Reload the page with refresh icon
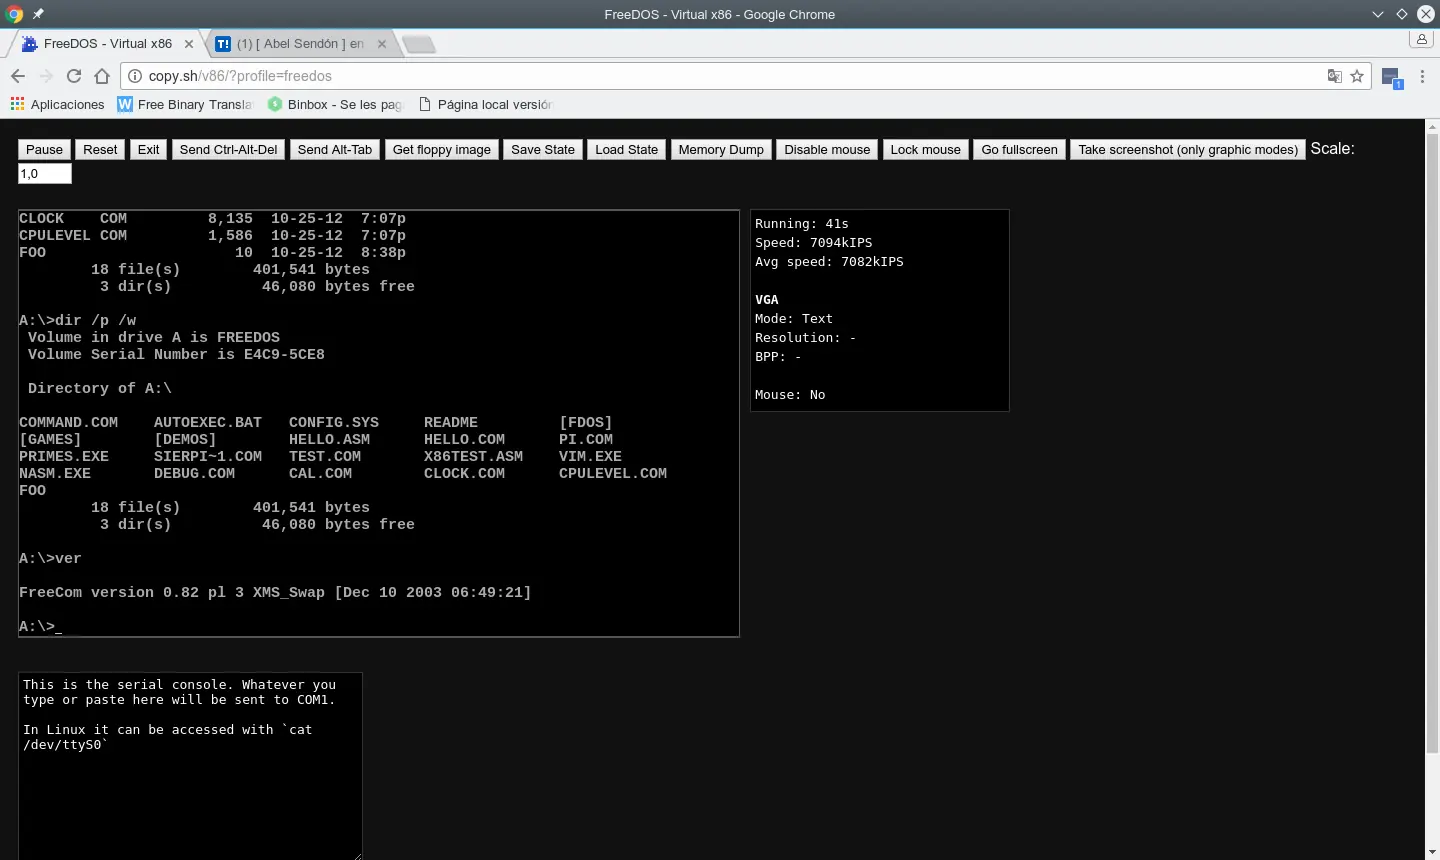The image size is (1440, 860). [74, 76]
